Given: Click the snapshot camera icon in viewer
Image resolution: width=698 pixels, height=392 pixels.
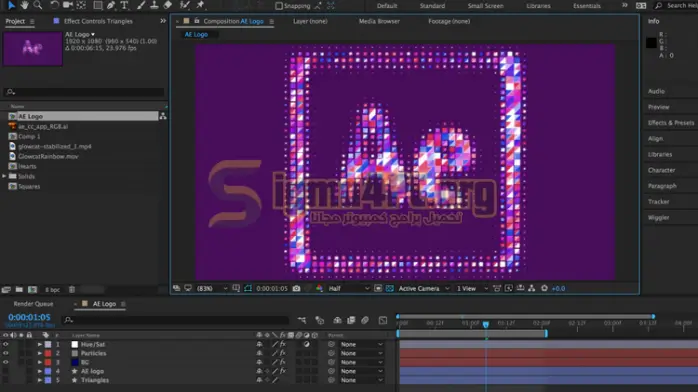Looking at the screenshot, I should pyautogui.click(x=296, y=288).
